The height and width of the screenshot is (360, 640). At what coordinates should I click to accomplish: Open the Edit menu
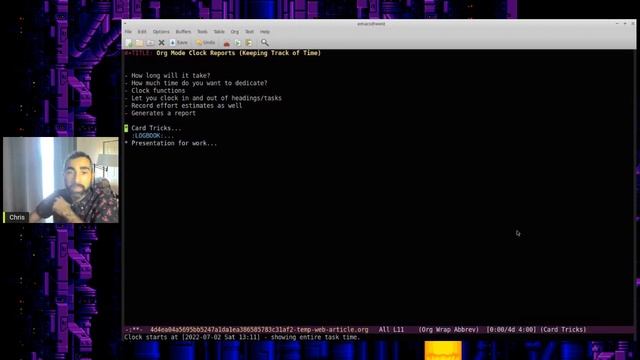click(142, 31)
